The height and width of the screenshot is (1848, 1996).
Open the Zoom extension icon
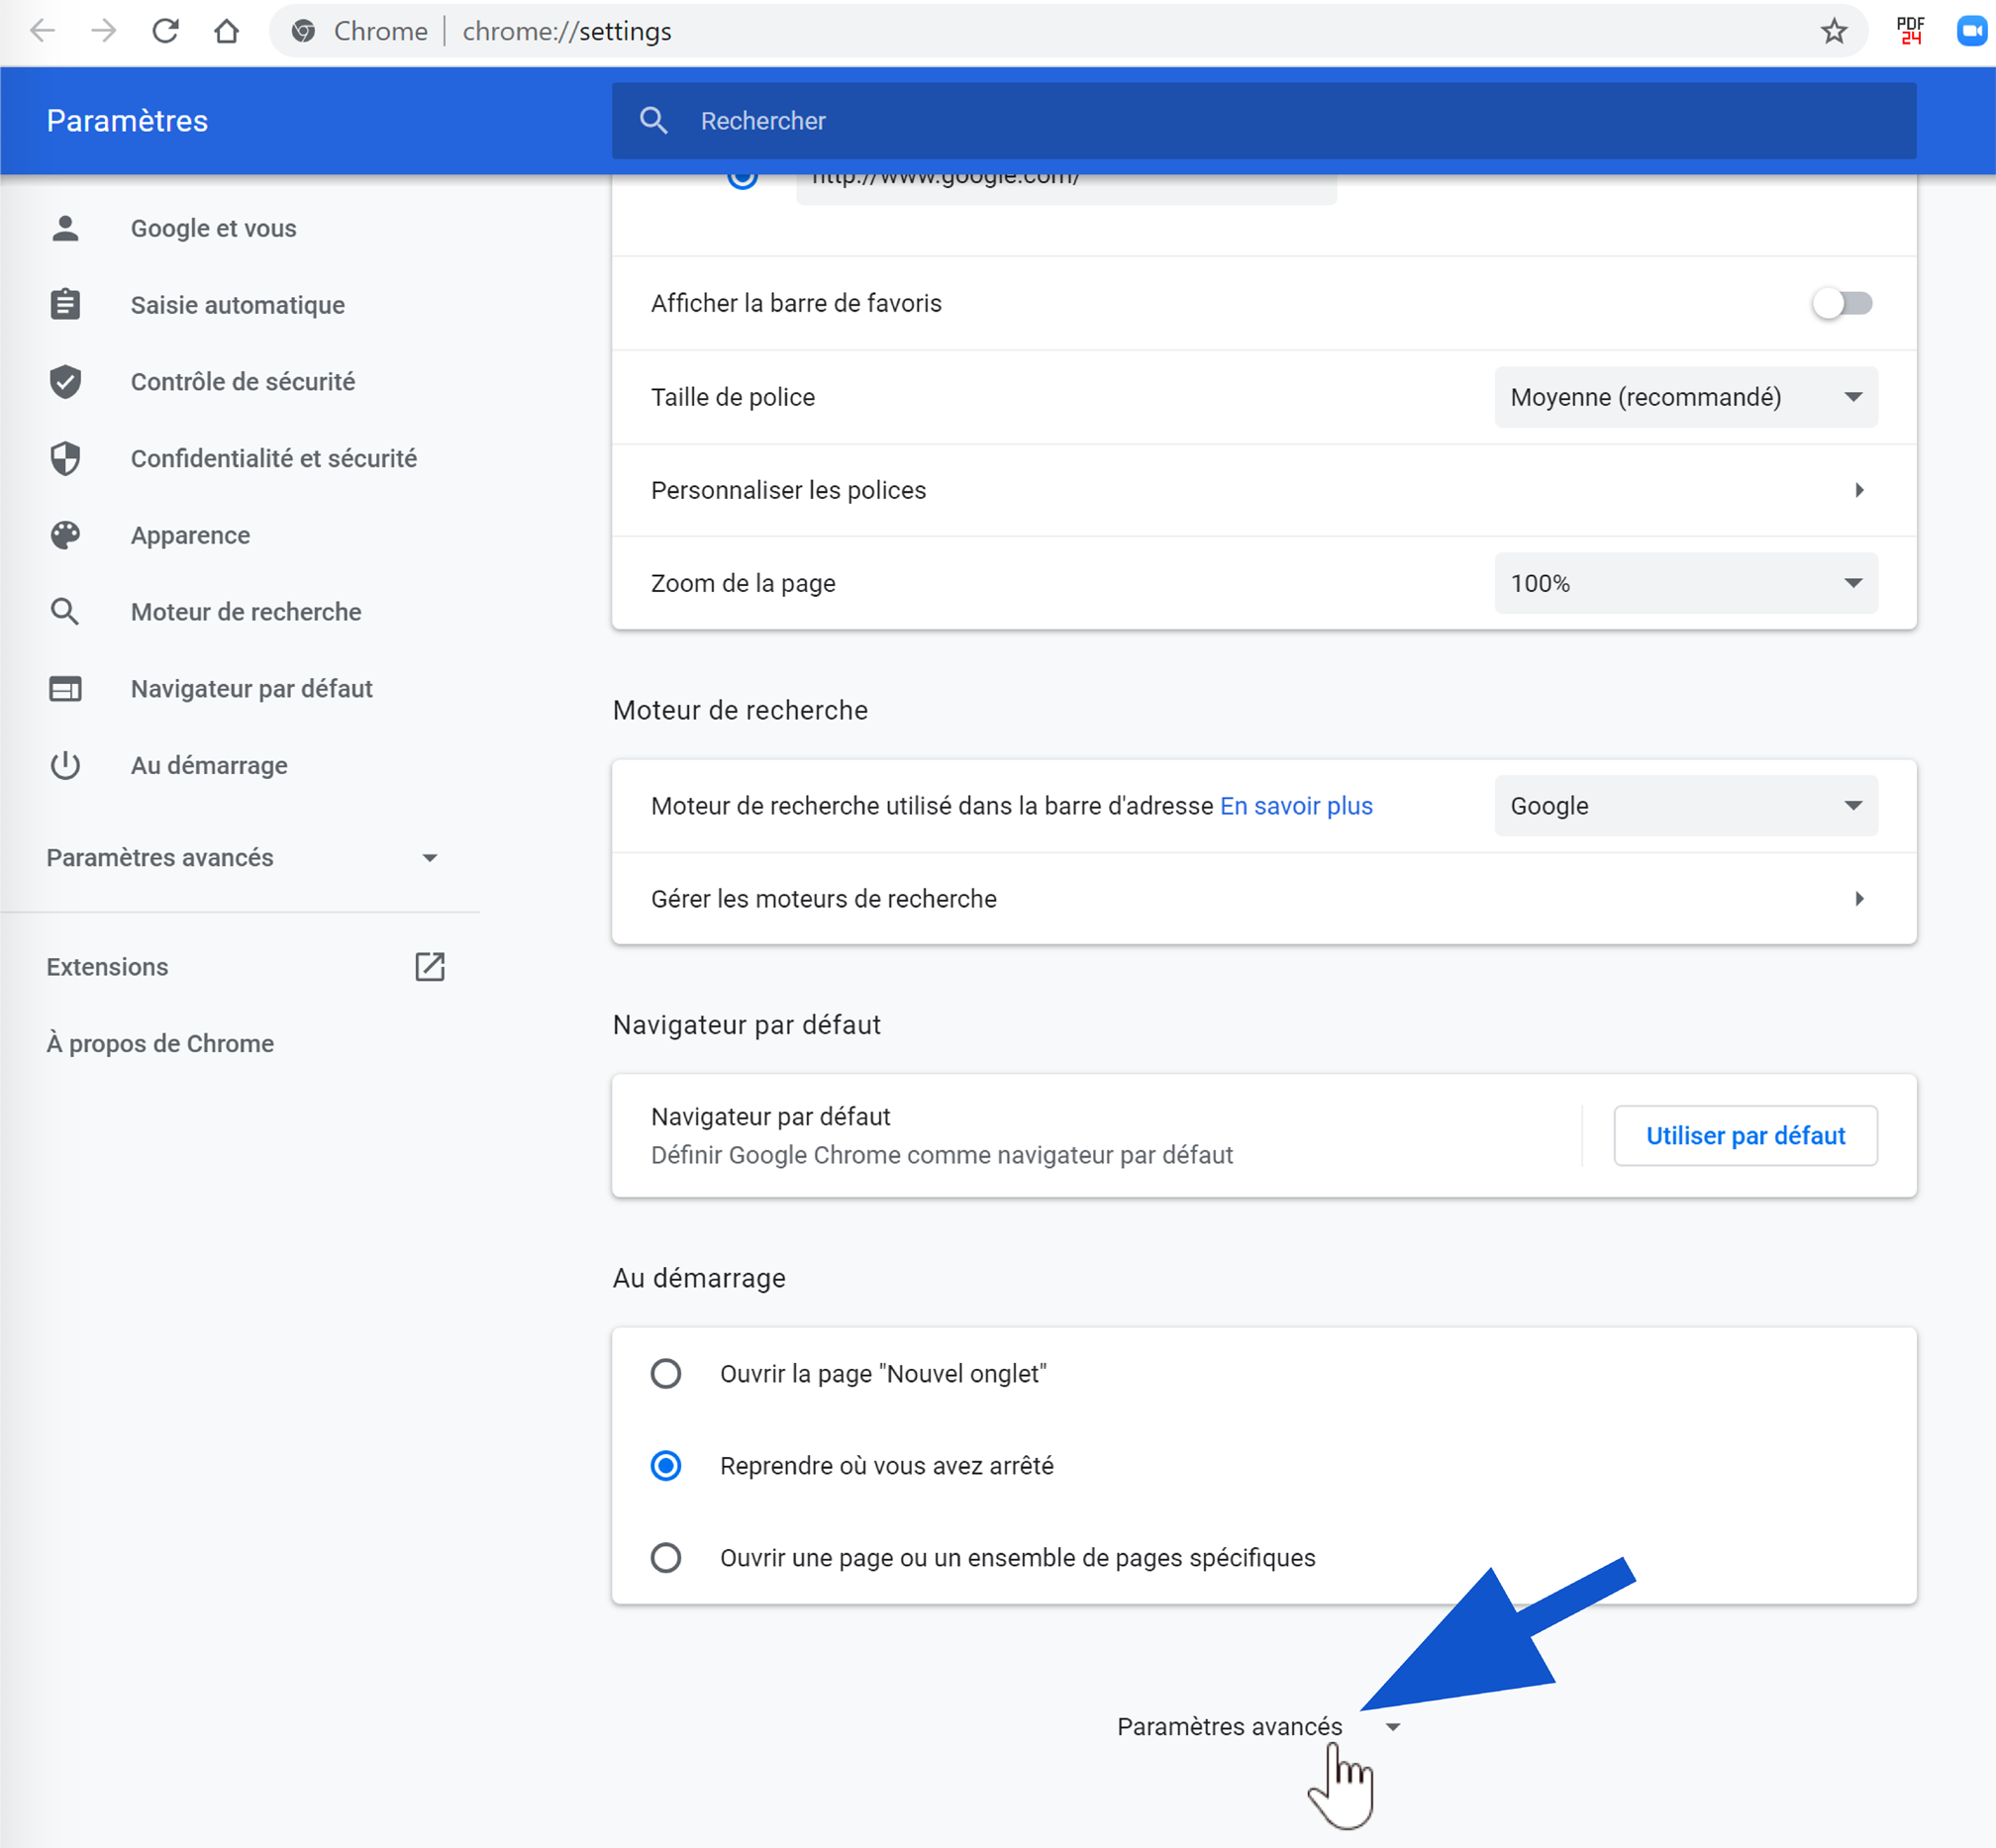click(x=1971, y=31)
